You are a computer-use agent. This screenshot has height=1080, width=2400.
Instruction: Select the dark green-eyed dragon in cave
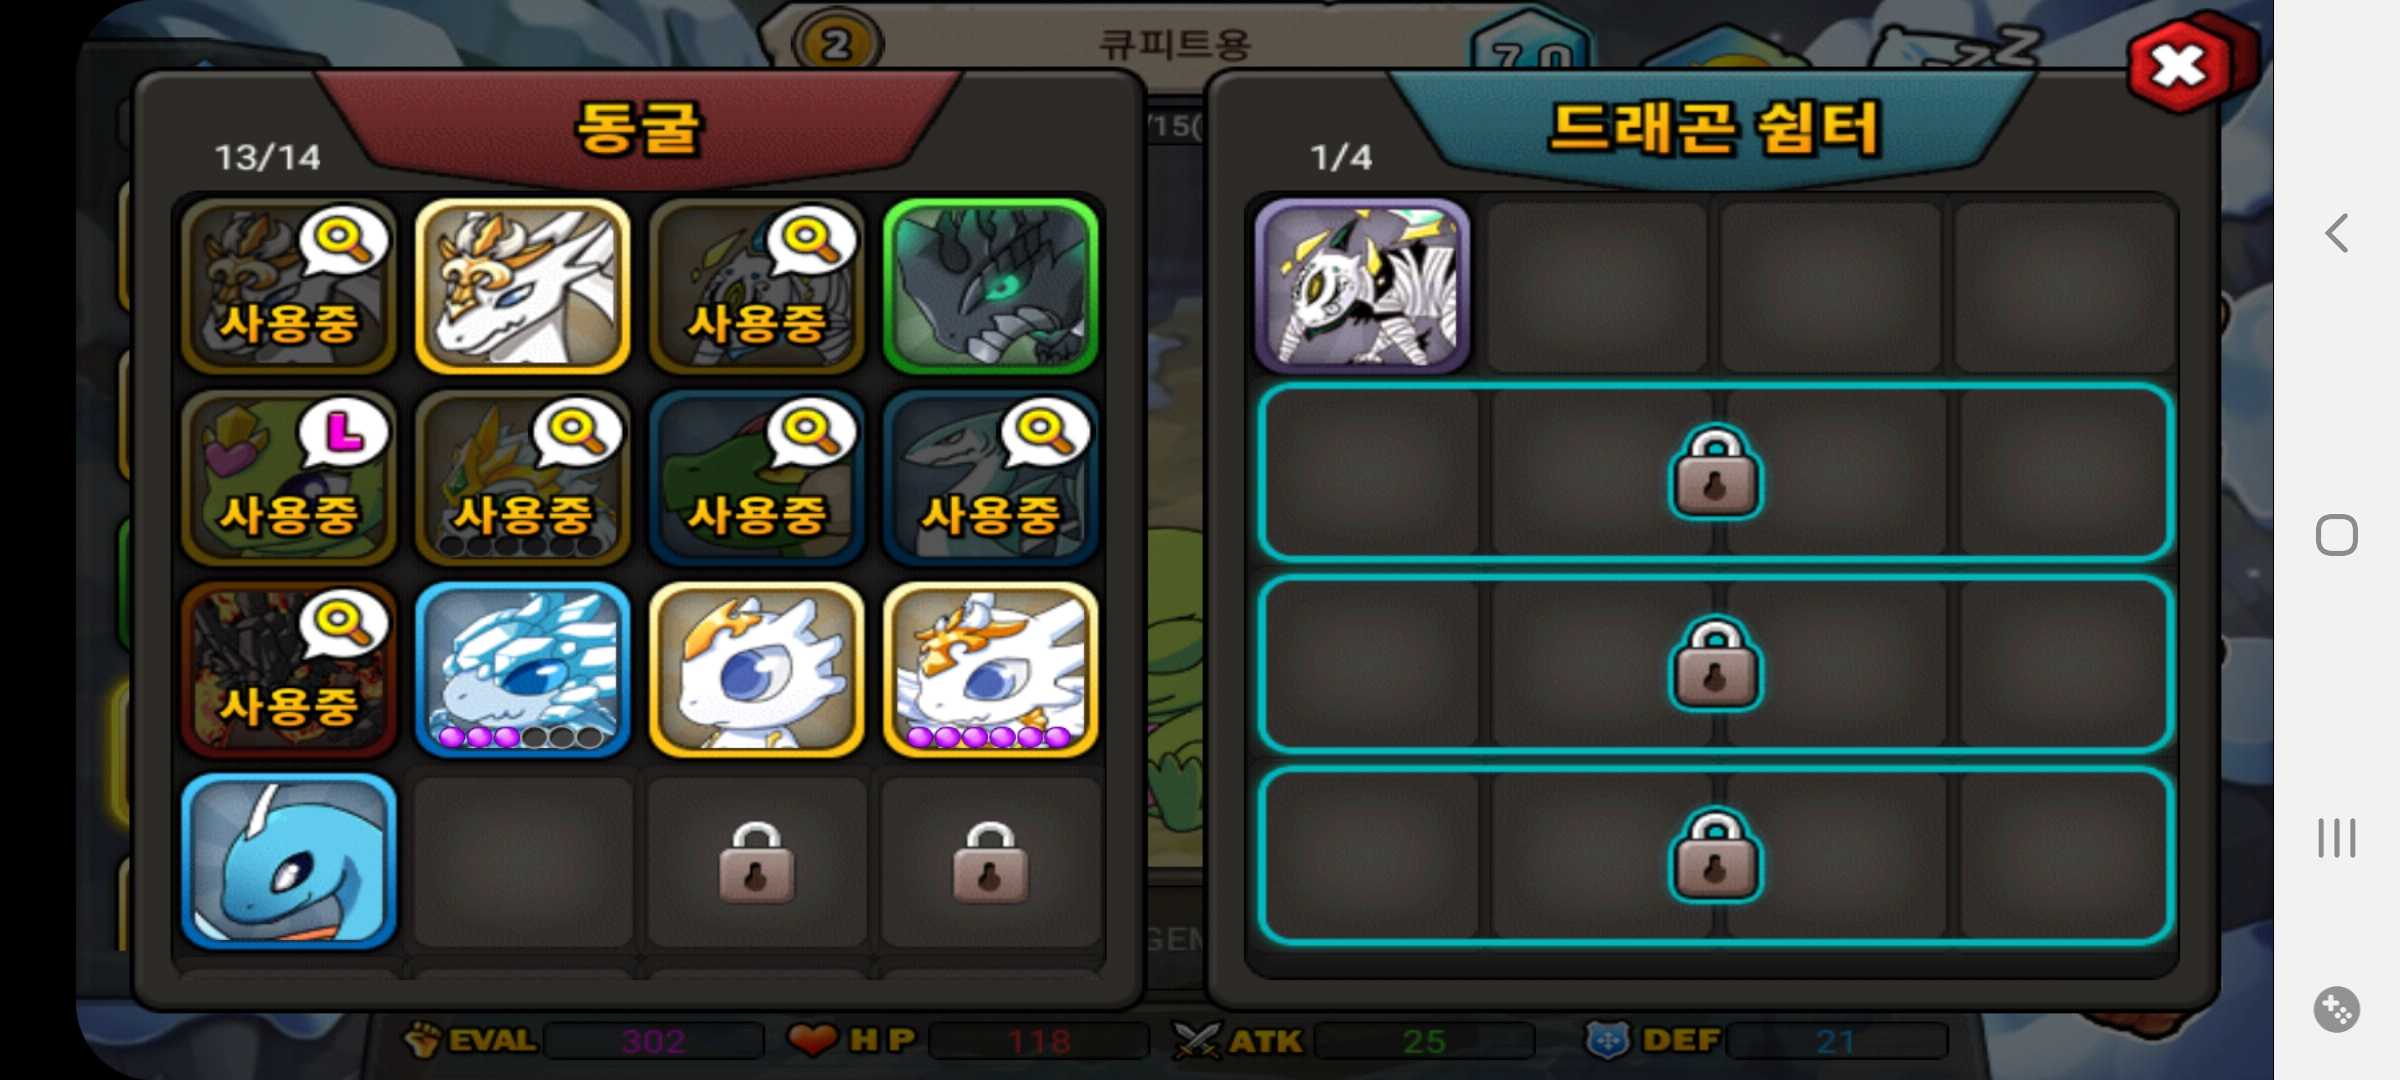pos(990,286)
